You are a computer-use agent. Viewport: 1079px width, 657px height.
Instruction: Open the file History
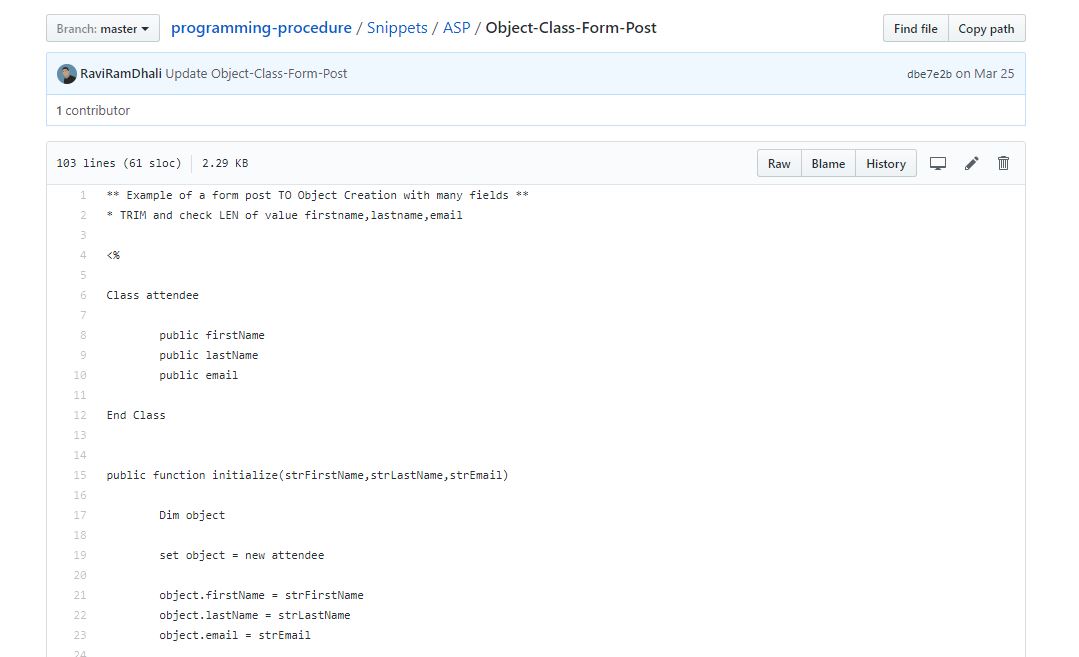pyautogui.click(x=885, y=164)
